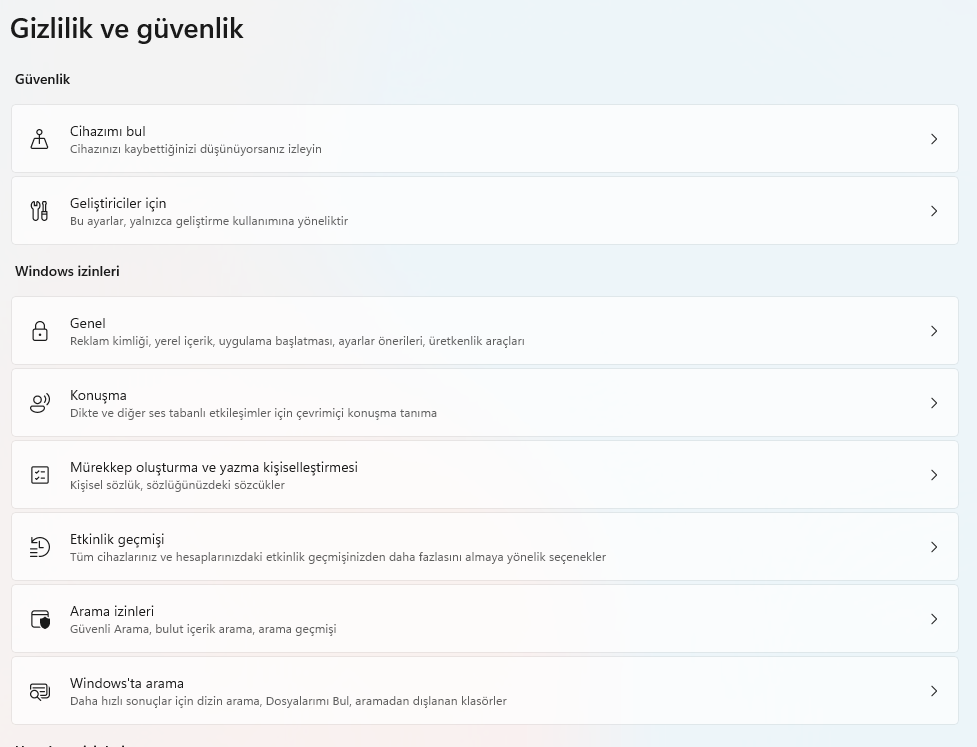Open the Konuşma title
977x747 pixels.
click(98, 396)
